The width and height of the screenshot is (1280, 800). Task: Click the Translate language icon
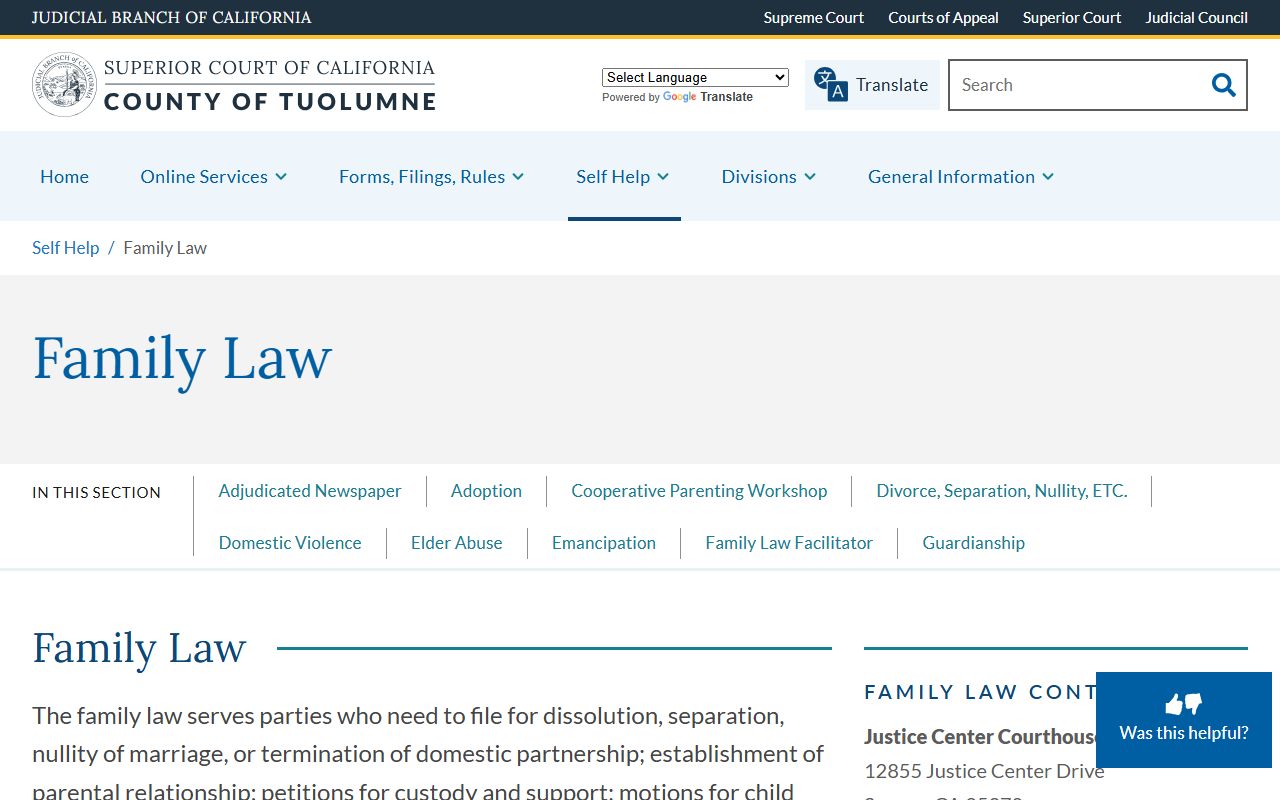pos(830,85)
